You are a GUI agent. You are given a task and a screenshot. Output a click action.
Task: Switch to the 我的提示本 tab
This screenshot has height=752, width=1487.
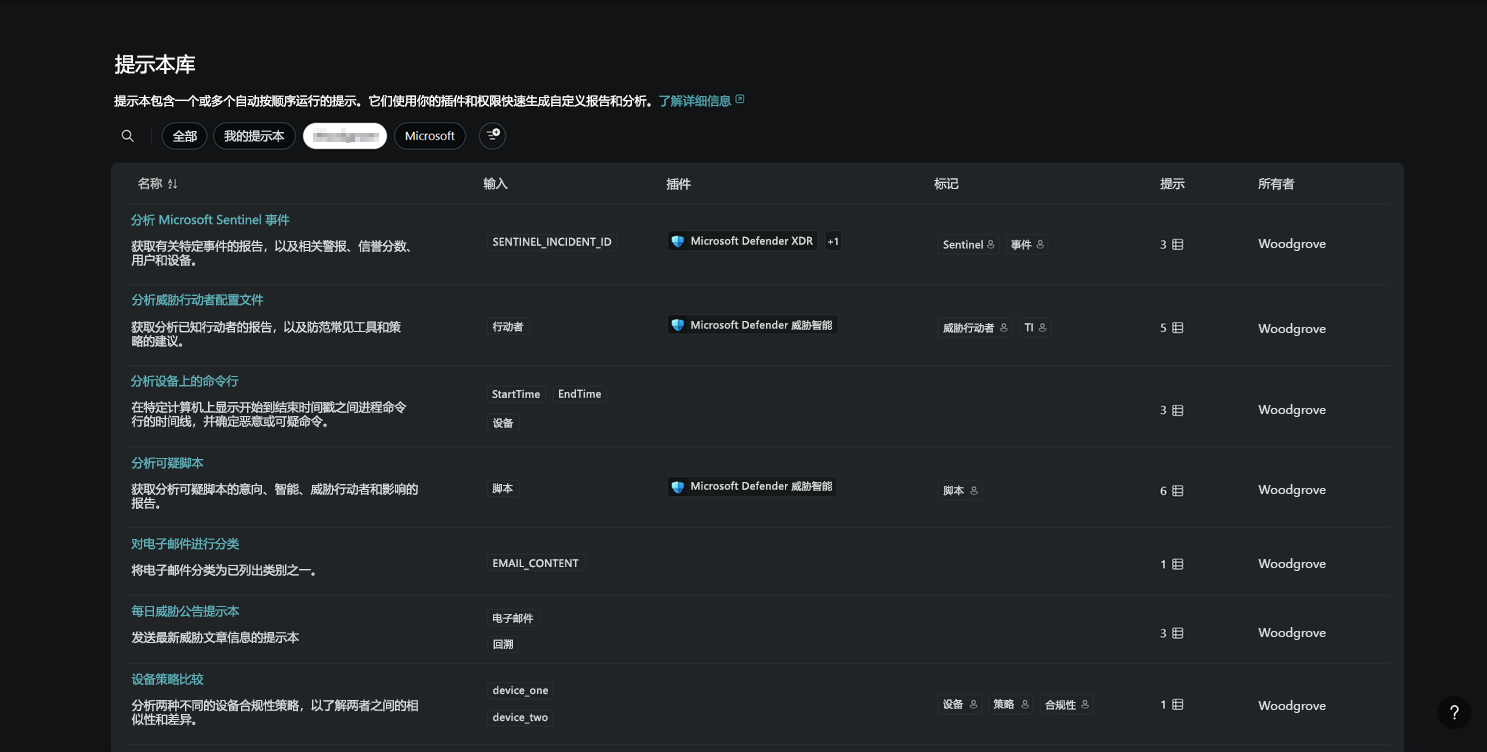(254, 136)
